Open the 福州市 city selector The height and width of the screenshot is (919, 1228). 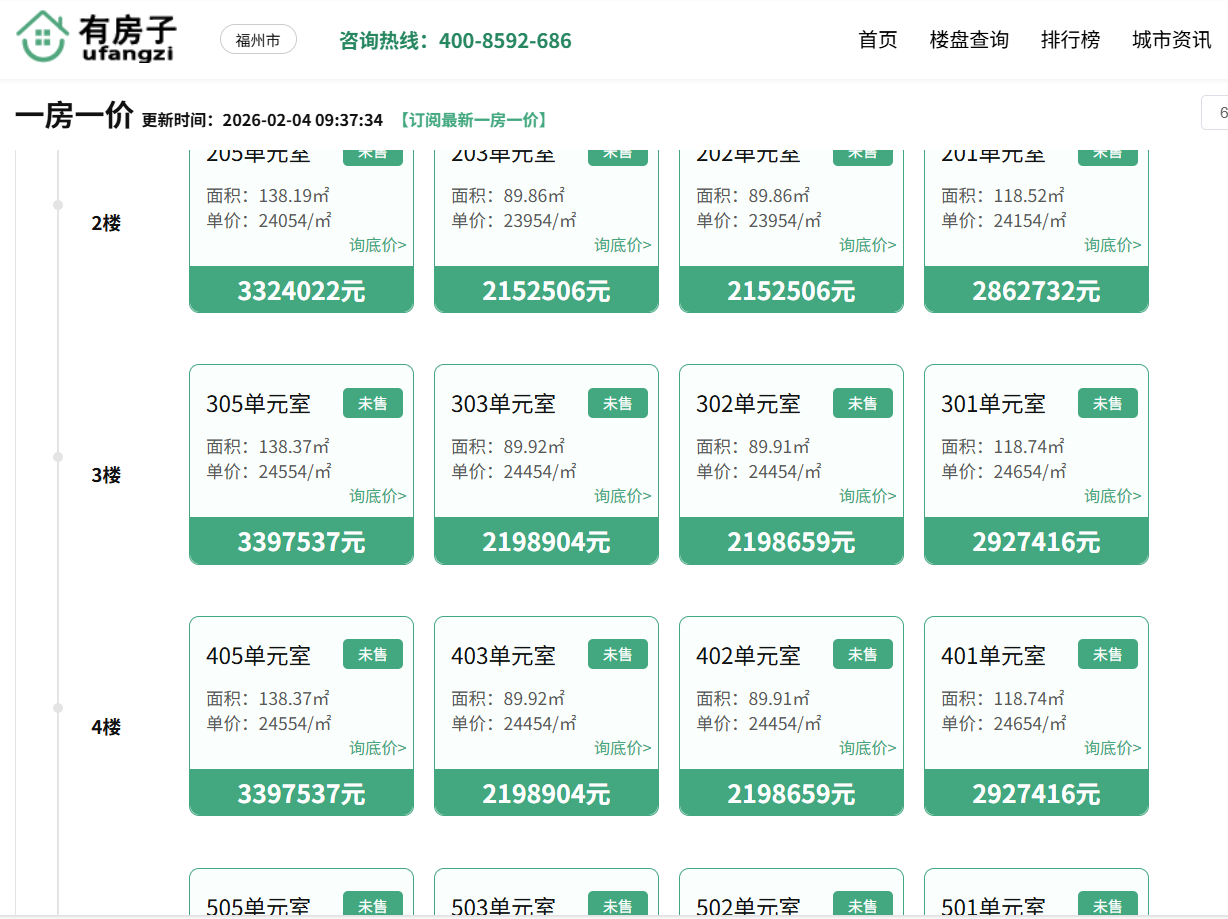[x=258, y=40]
